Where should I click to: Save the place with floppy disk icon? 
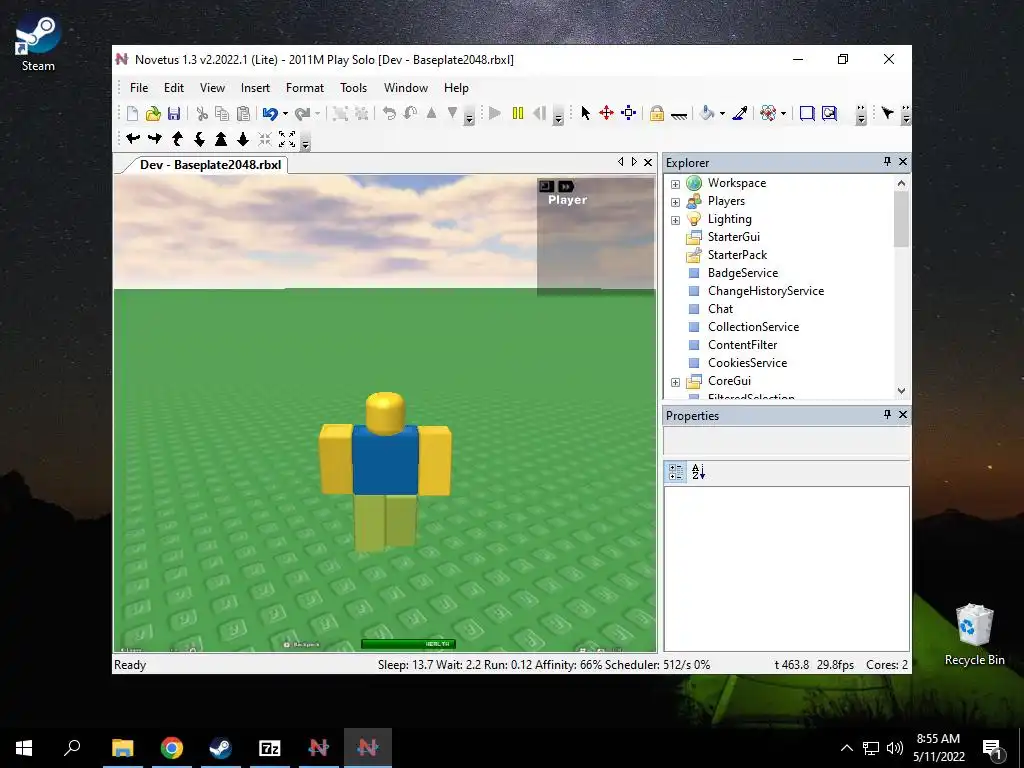point(174,114)
